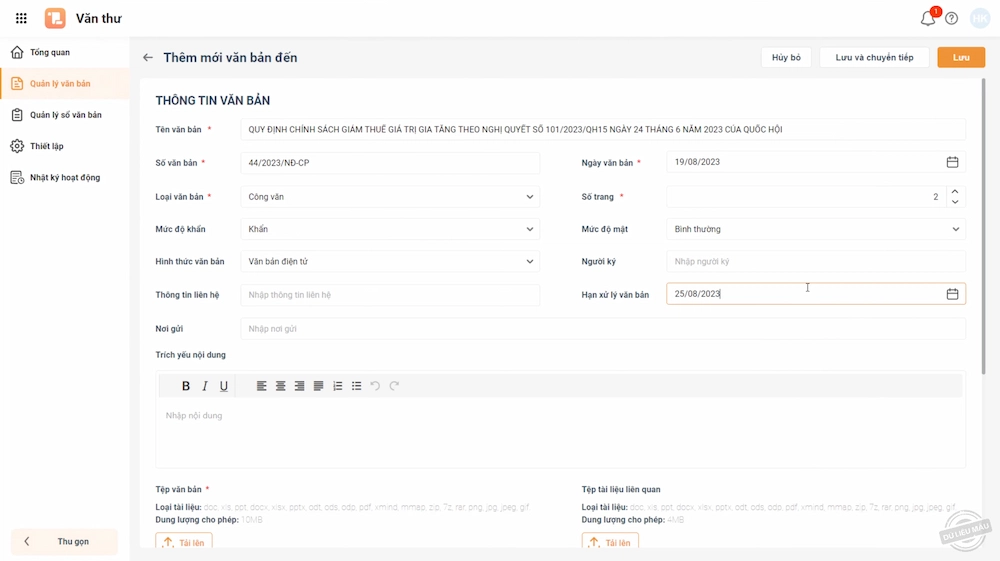Apply underline formatting in editor
The width and height of the screenshot is (1000, 561).
(x=223, y=386)
